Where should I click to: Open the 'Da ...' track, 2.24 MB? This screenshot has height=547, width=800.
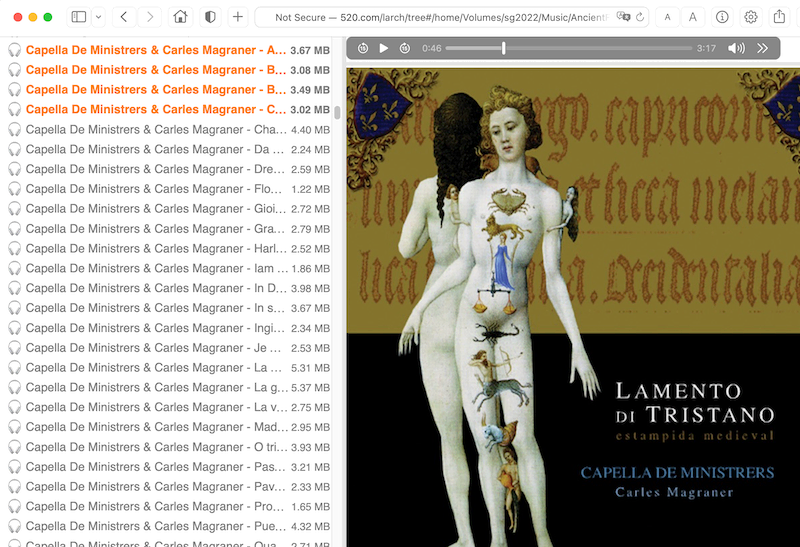(x=169, y=150)
